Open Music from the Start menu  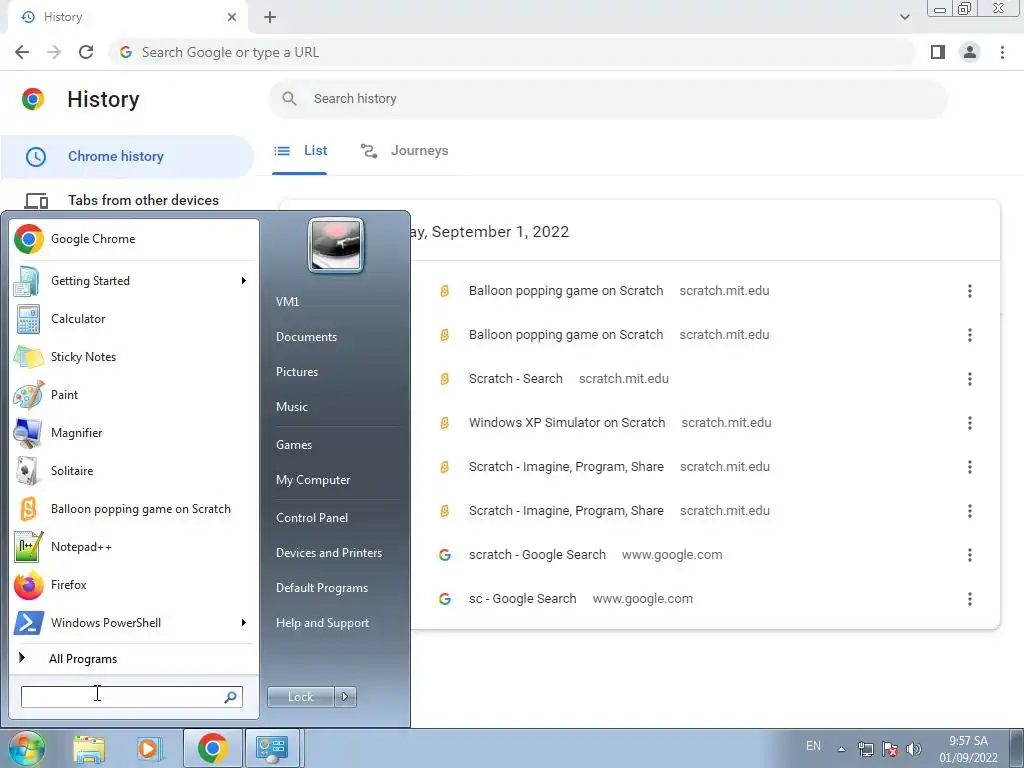tap(292, 407)
